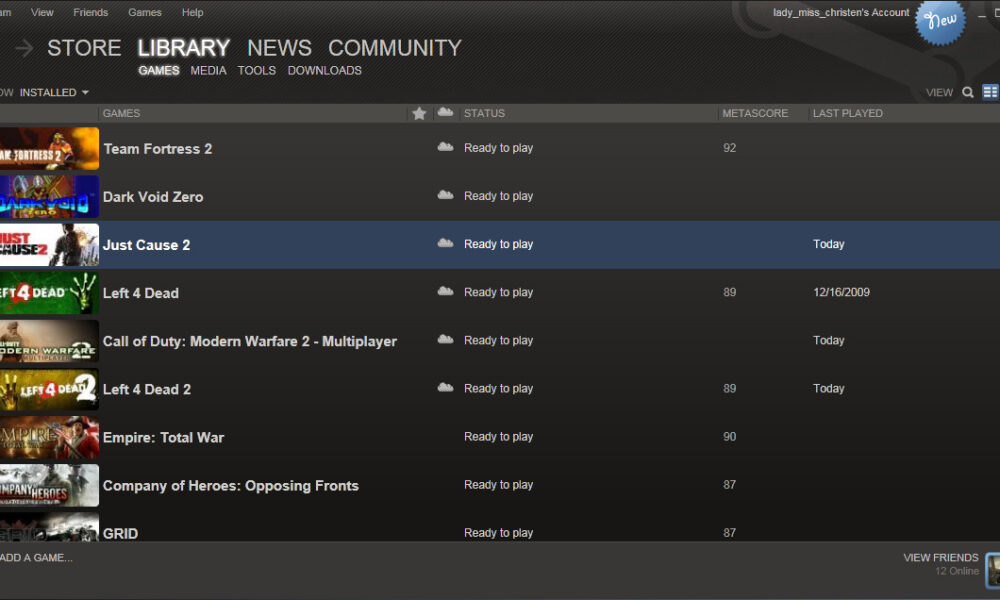This screenshot has width=1000, height=600.
Task: Select the Company of Heroes thumbnail
Action: [49, 485]
